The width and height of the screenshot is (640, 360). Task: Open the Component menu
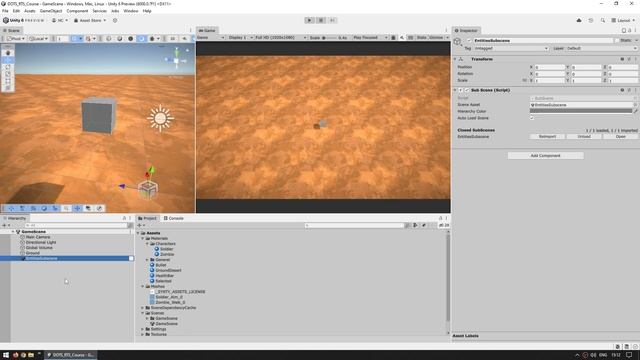[x=77, y=11]
